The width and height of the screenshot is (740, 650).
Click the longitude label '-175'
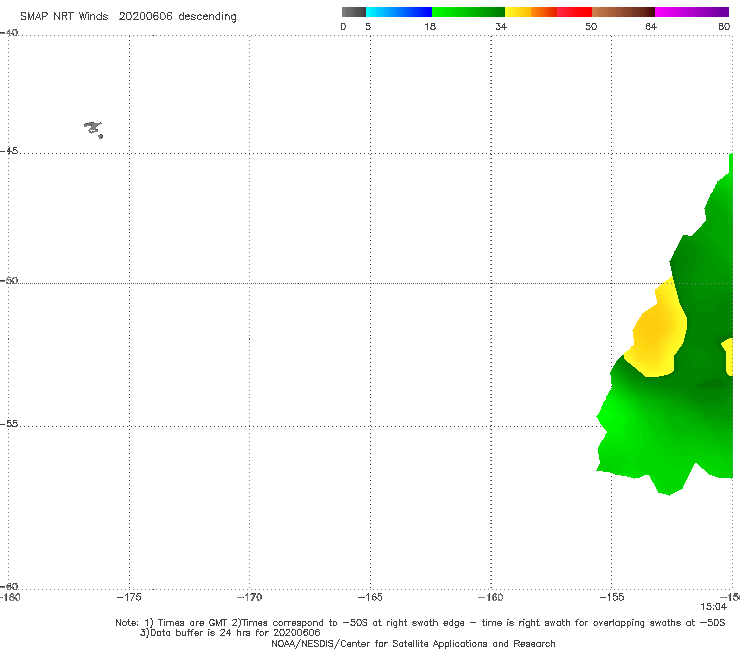point(129,597)
